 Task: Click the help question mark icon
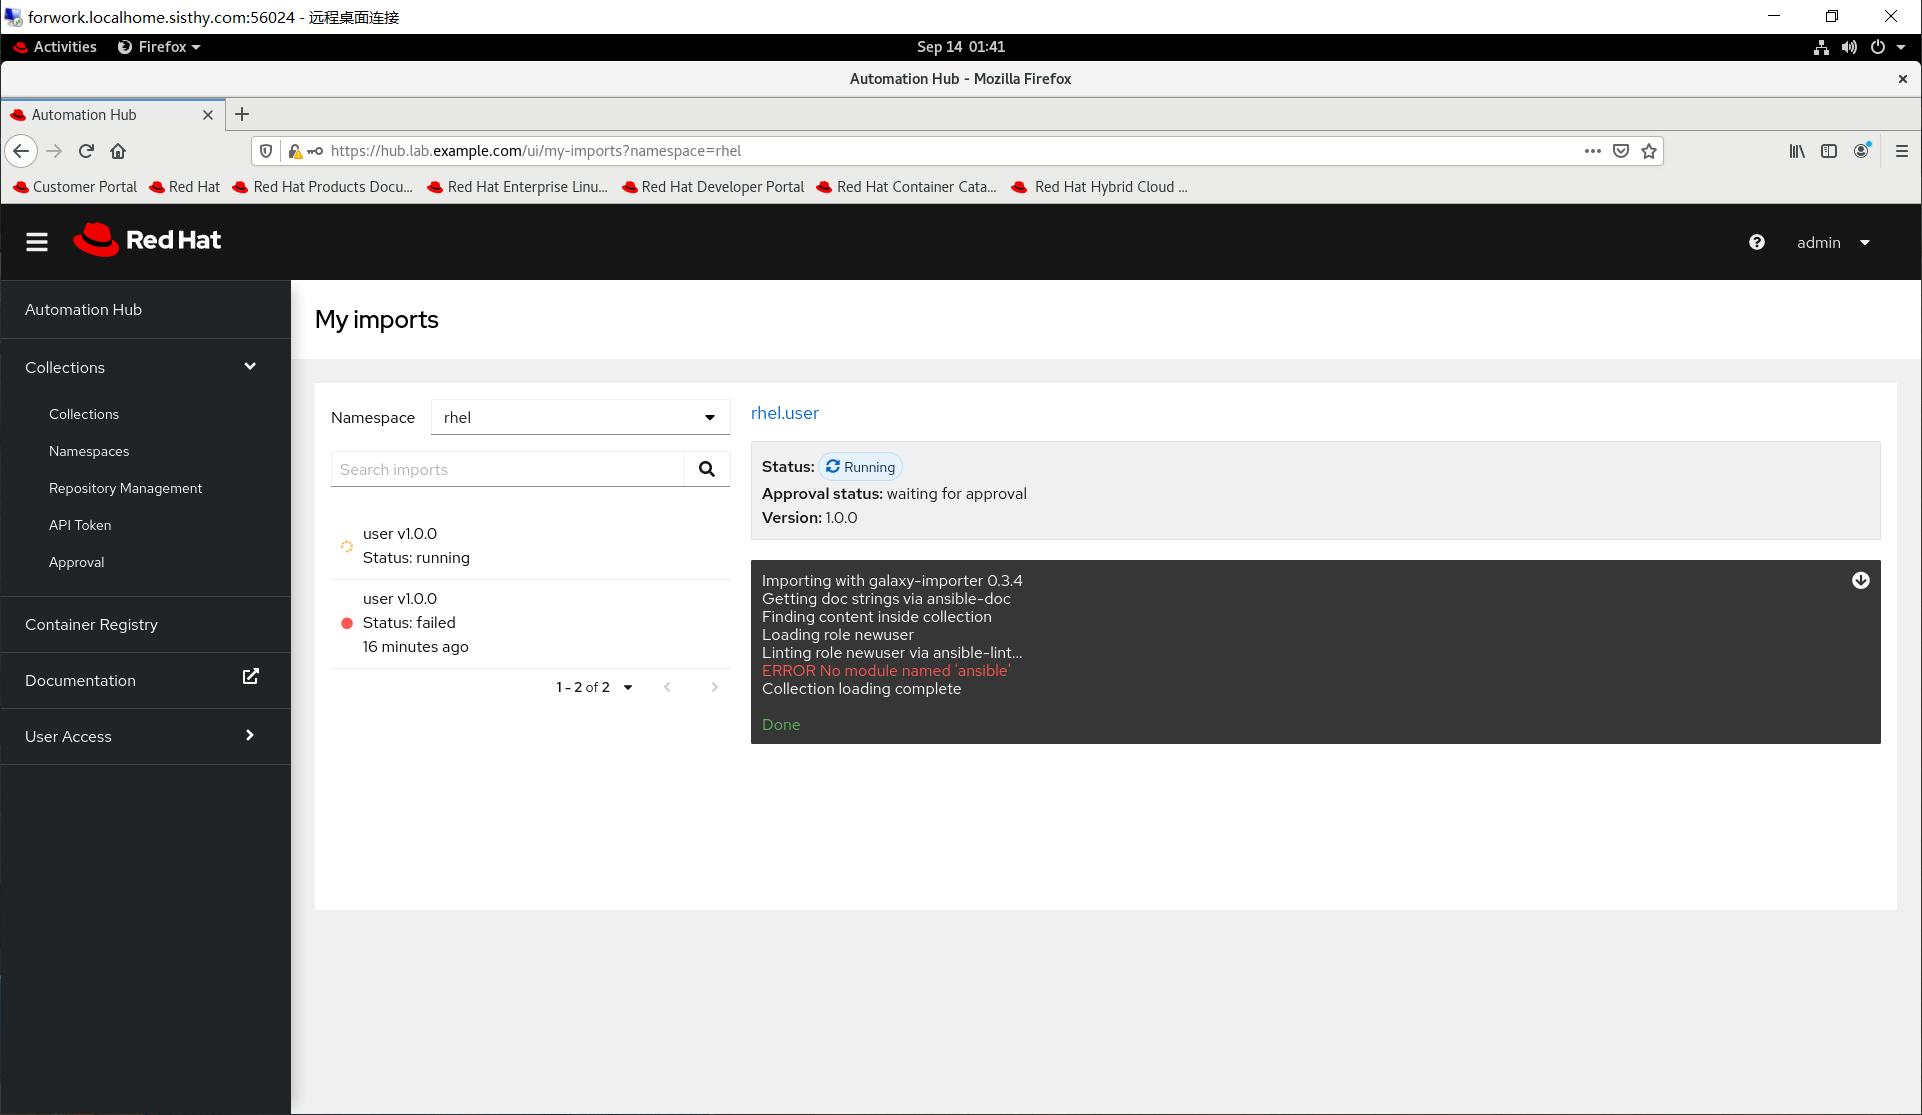[x=1756, y=242]
